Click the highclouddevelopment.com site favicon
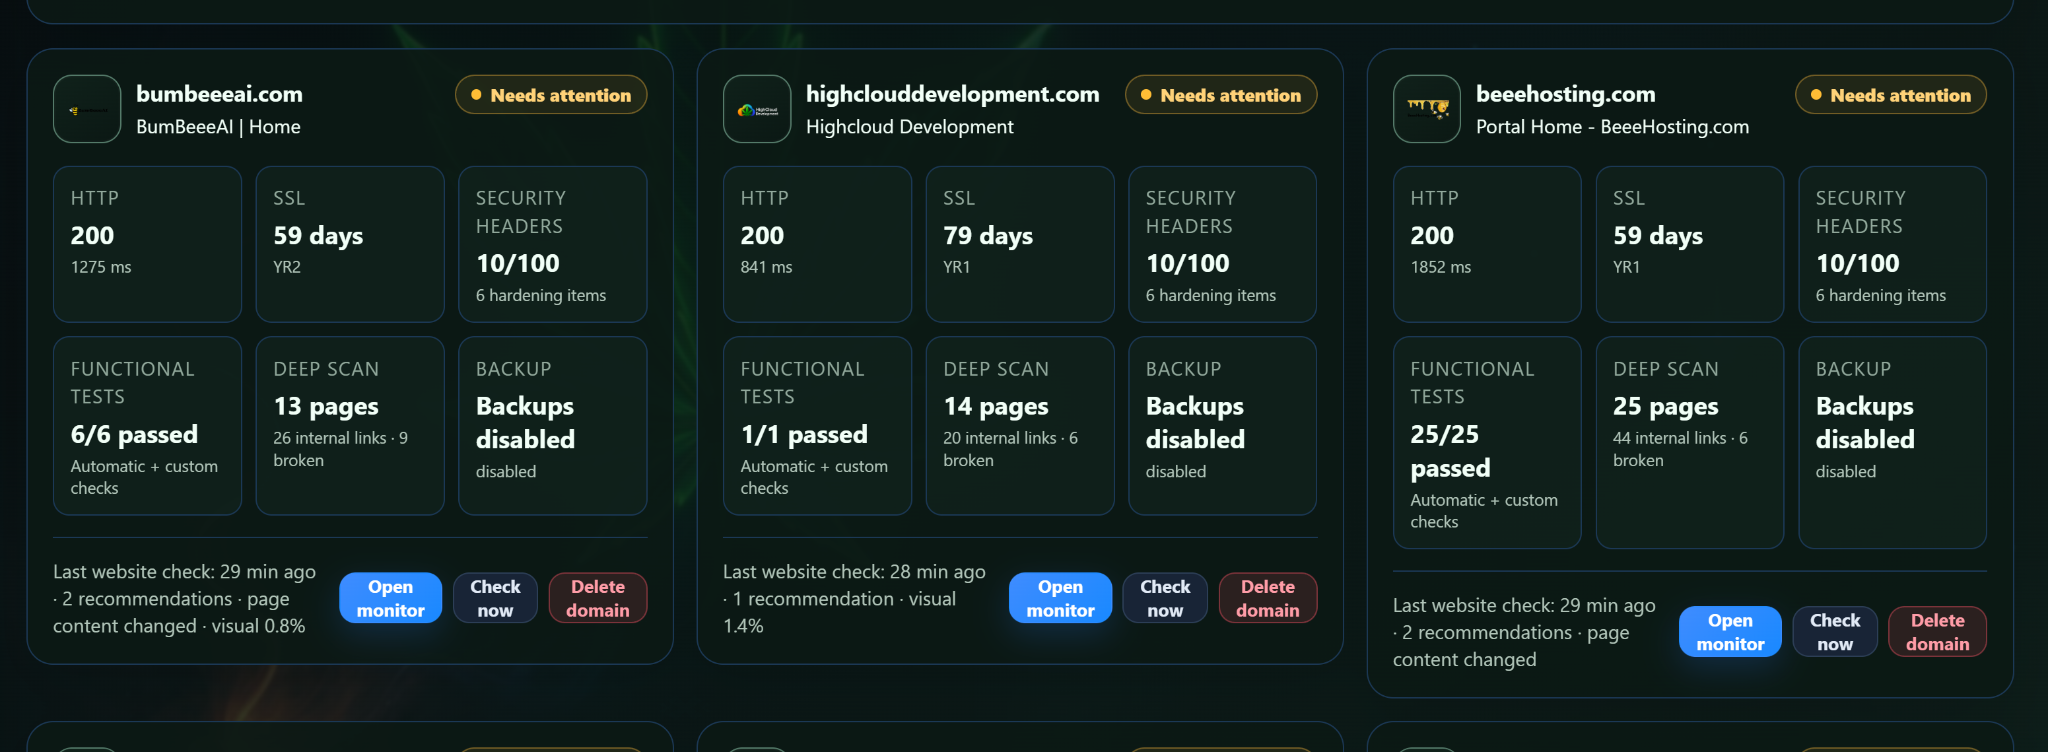Screen dimensions: 2048x752 tap(757, 109)
